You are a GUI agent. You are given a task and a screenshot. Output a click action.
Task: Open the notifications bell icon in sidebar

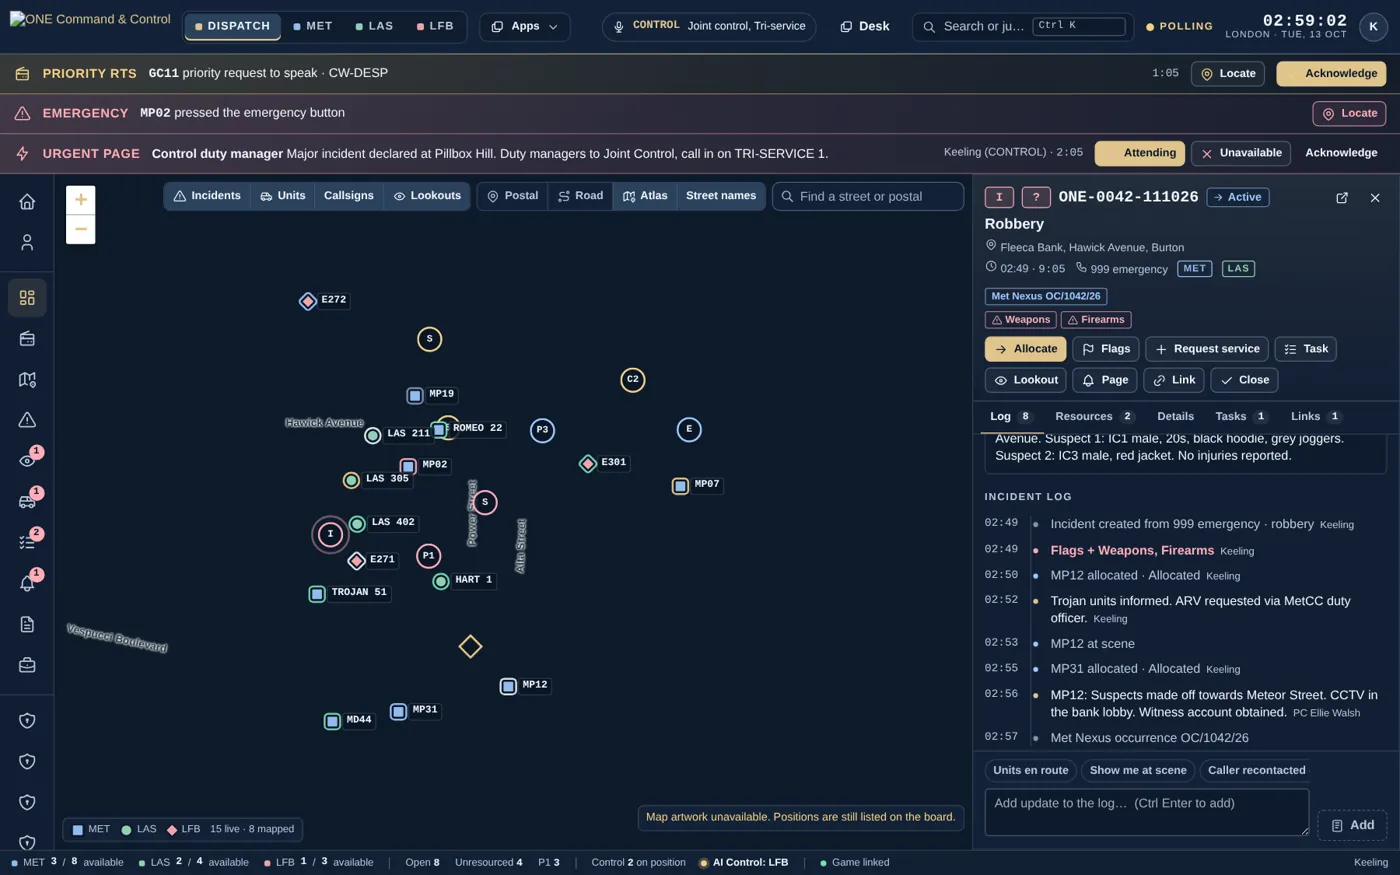click(x=27, y=583)
